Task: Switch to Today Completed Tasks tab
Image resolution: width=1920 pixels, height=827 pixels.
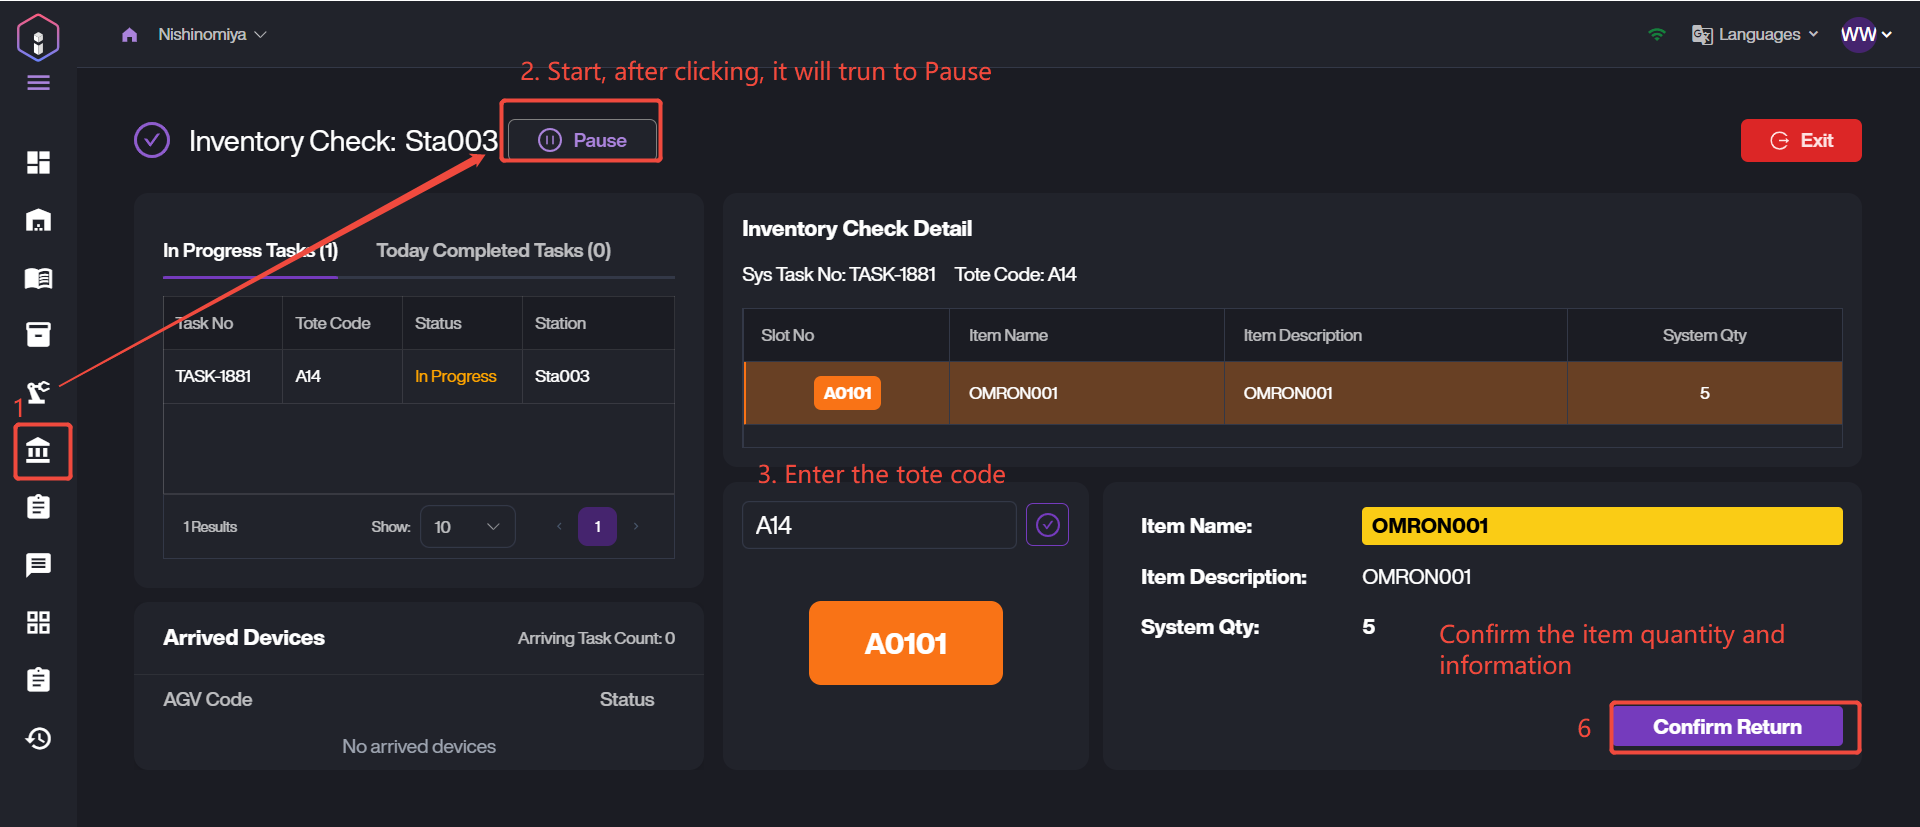Action: (x=493, y=250)
